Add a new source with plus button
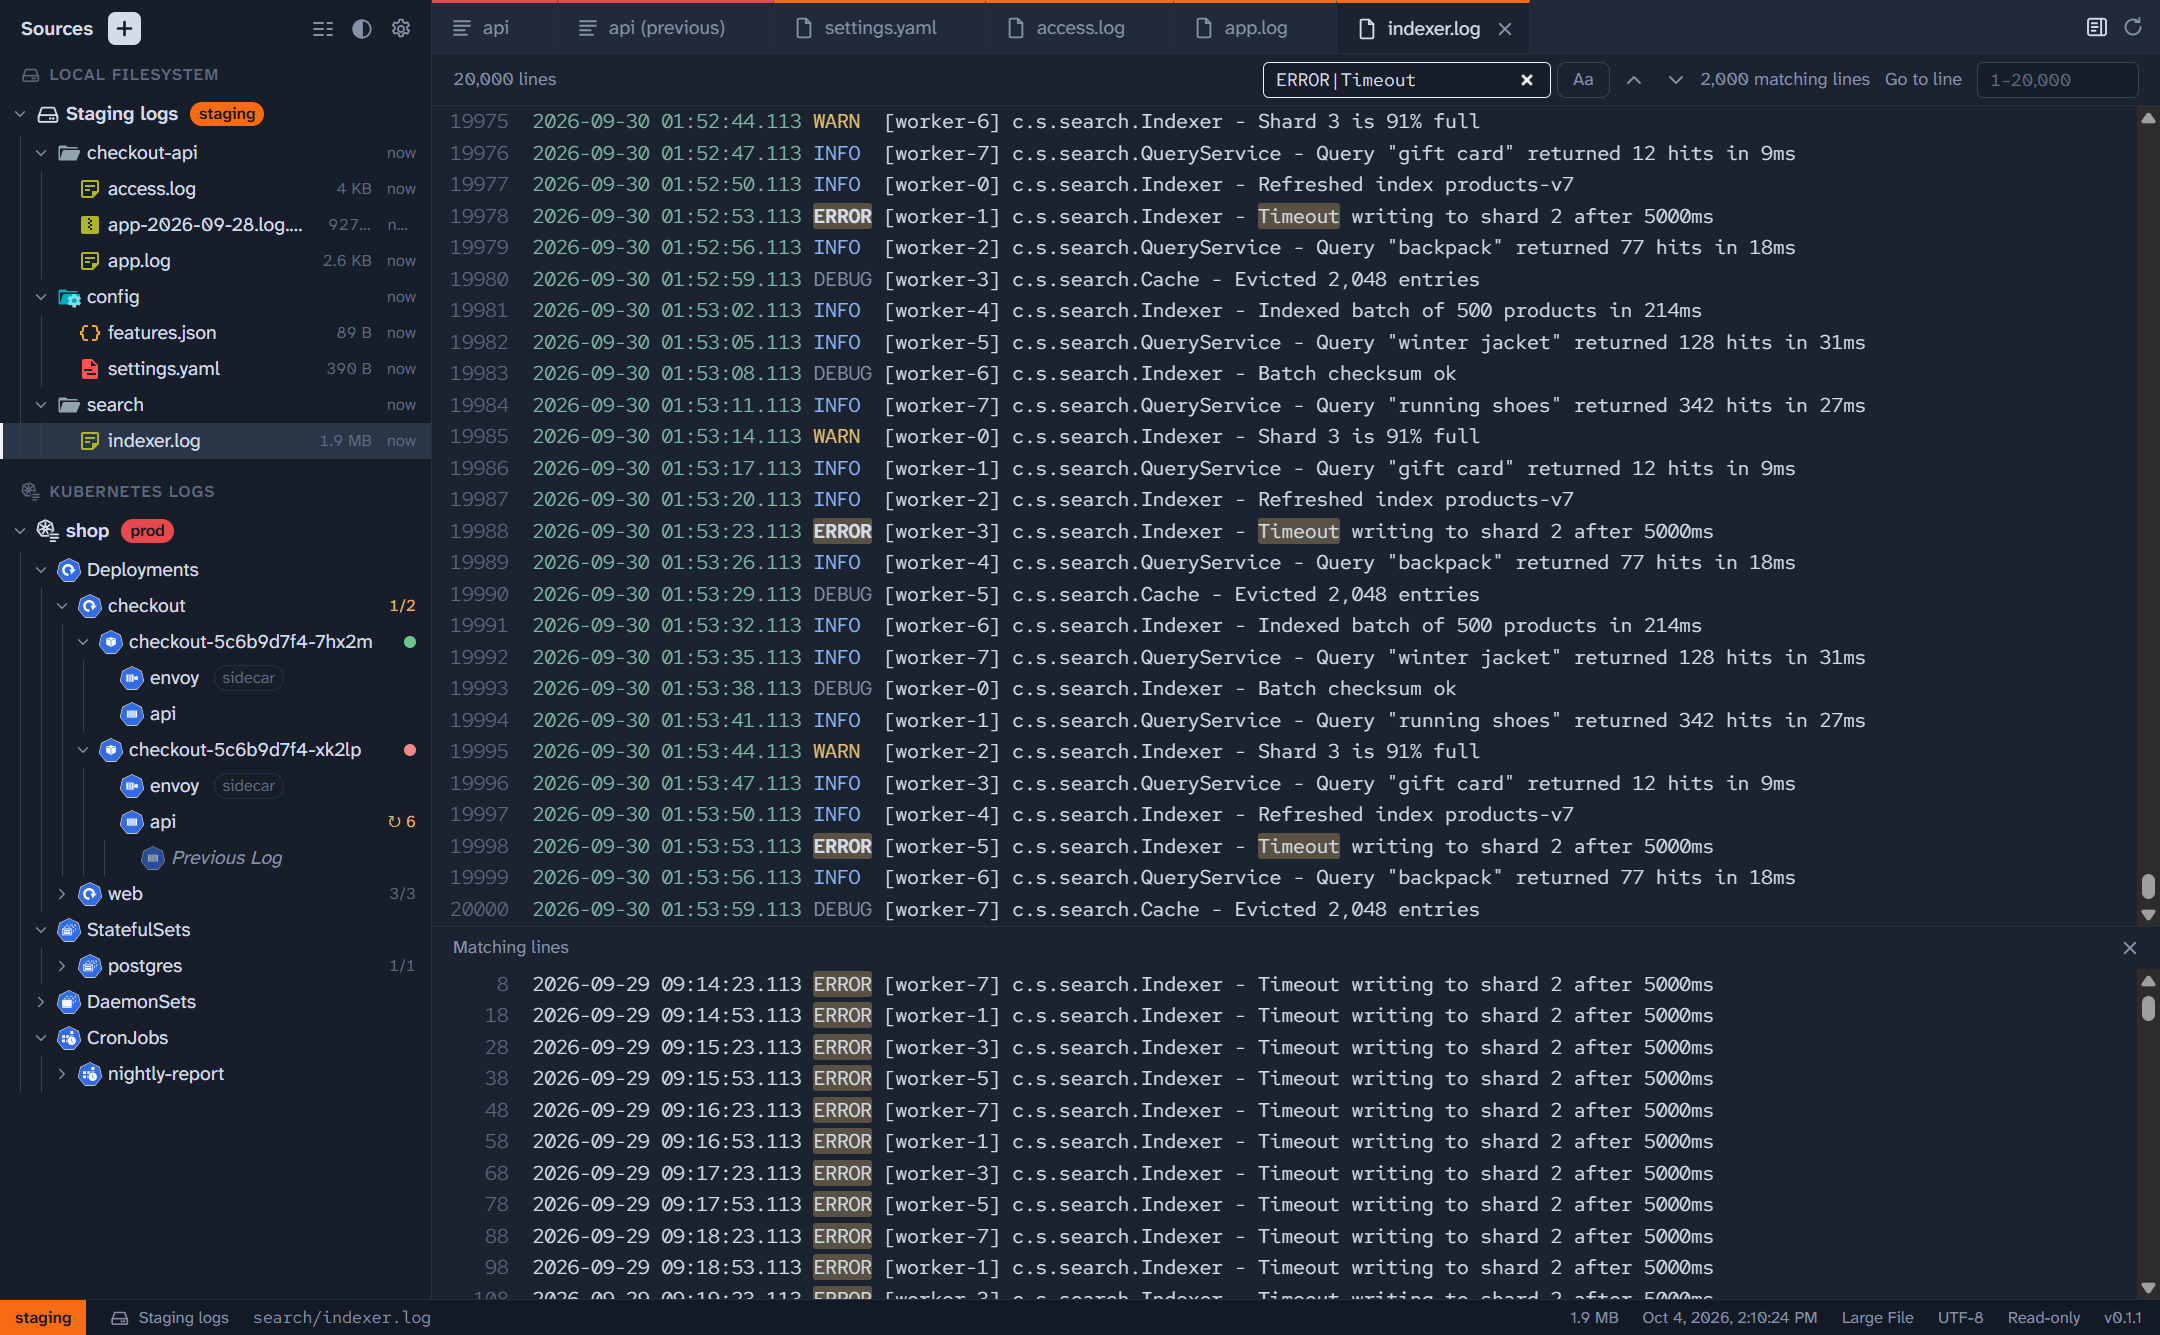2160x1335 pixels. pos(124,28)
